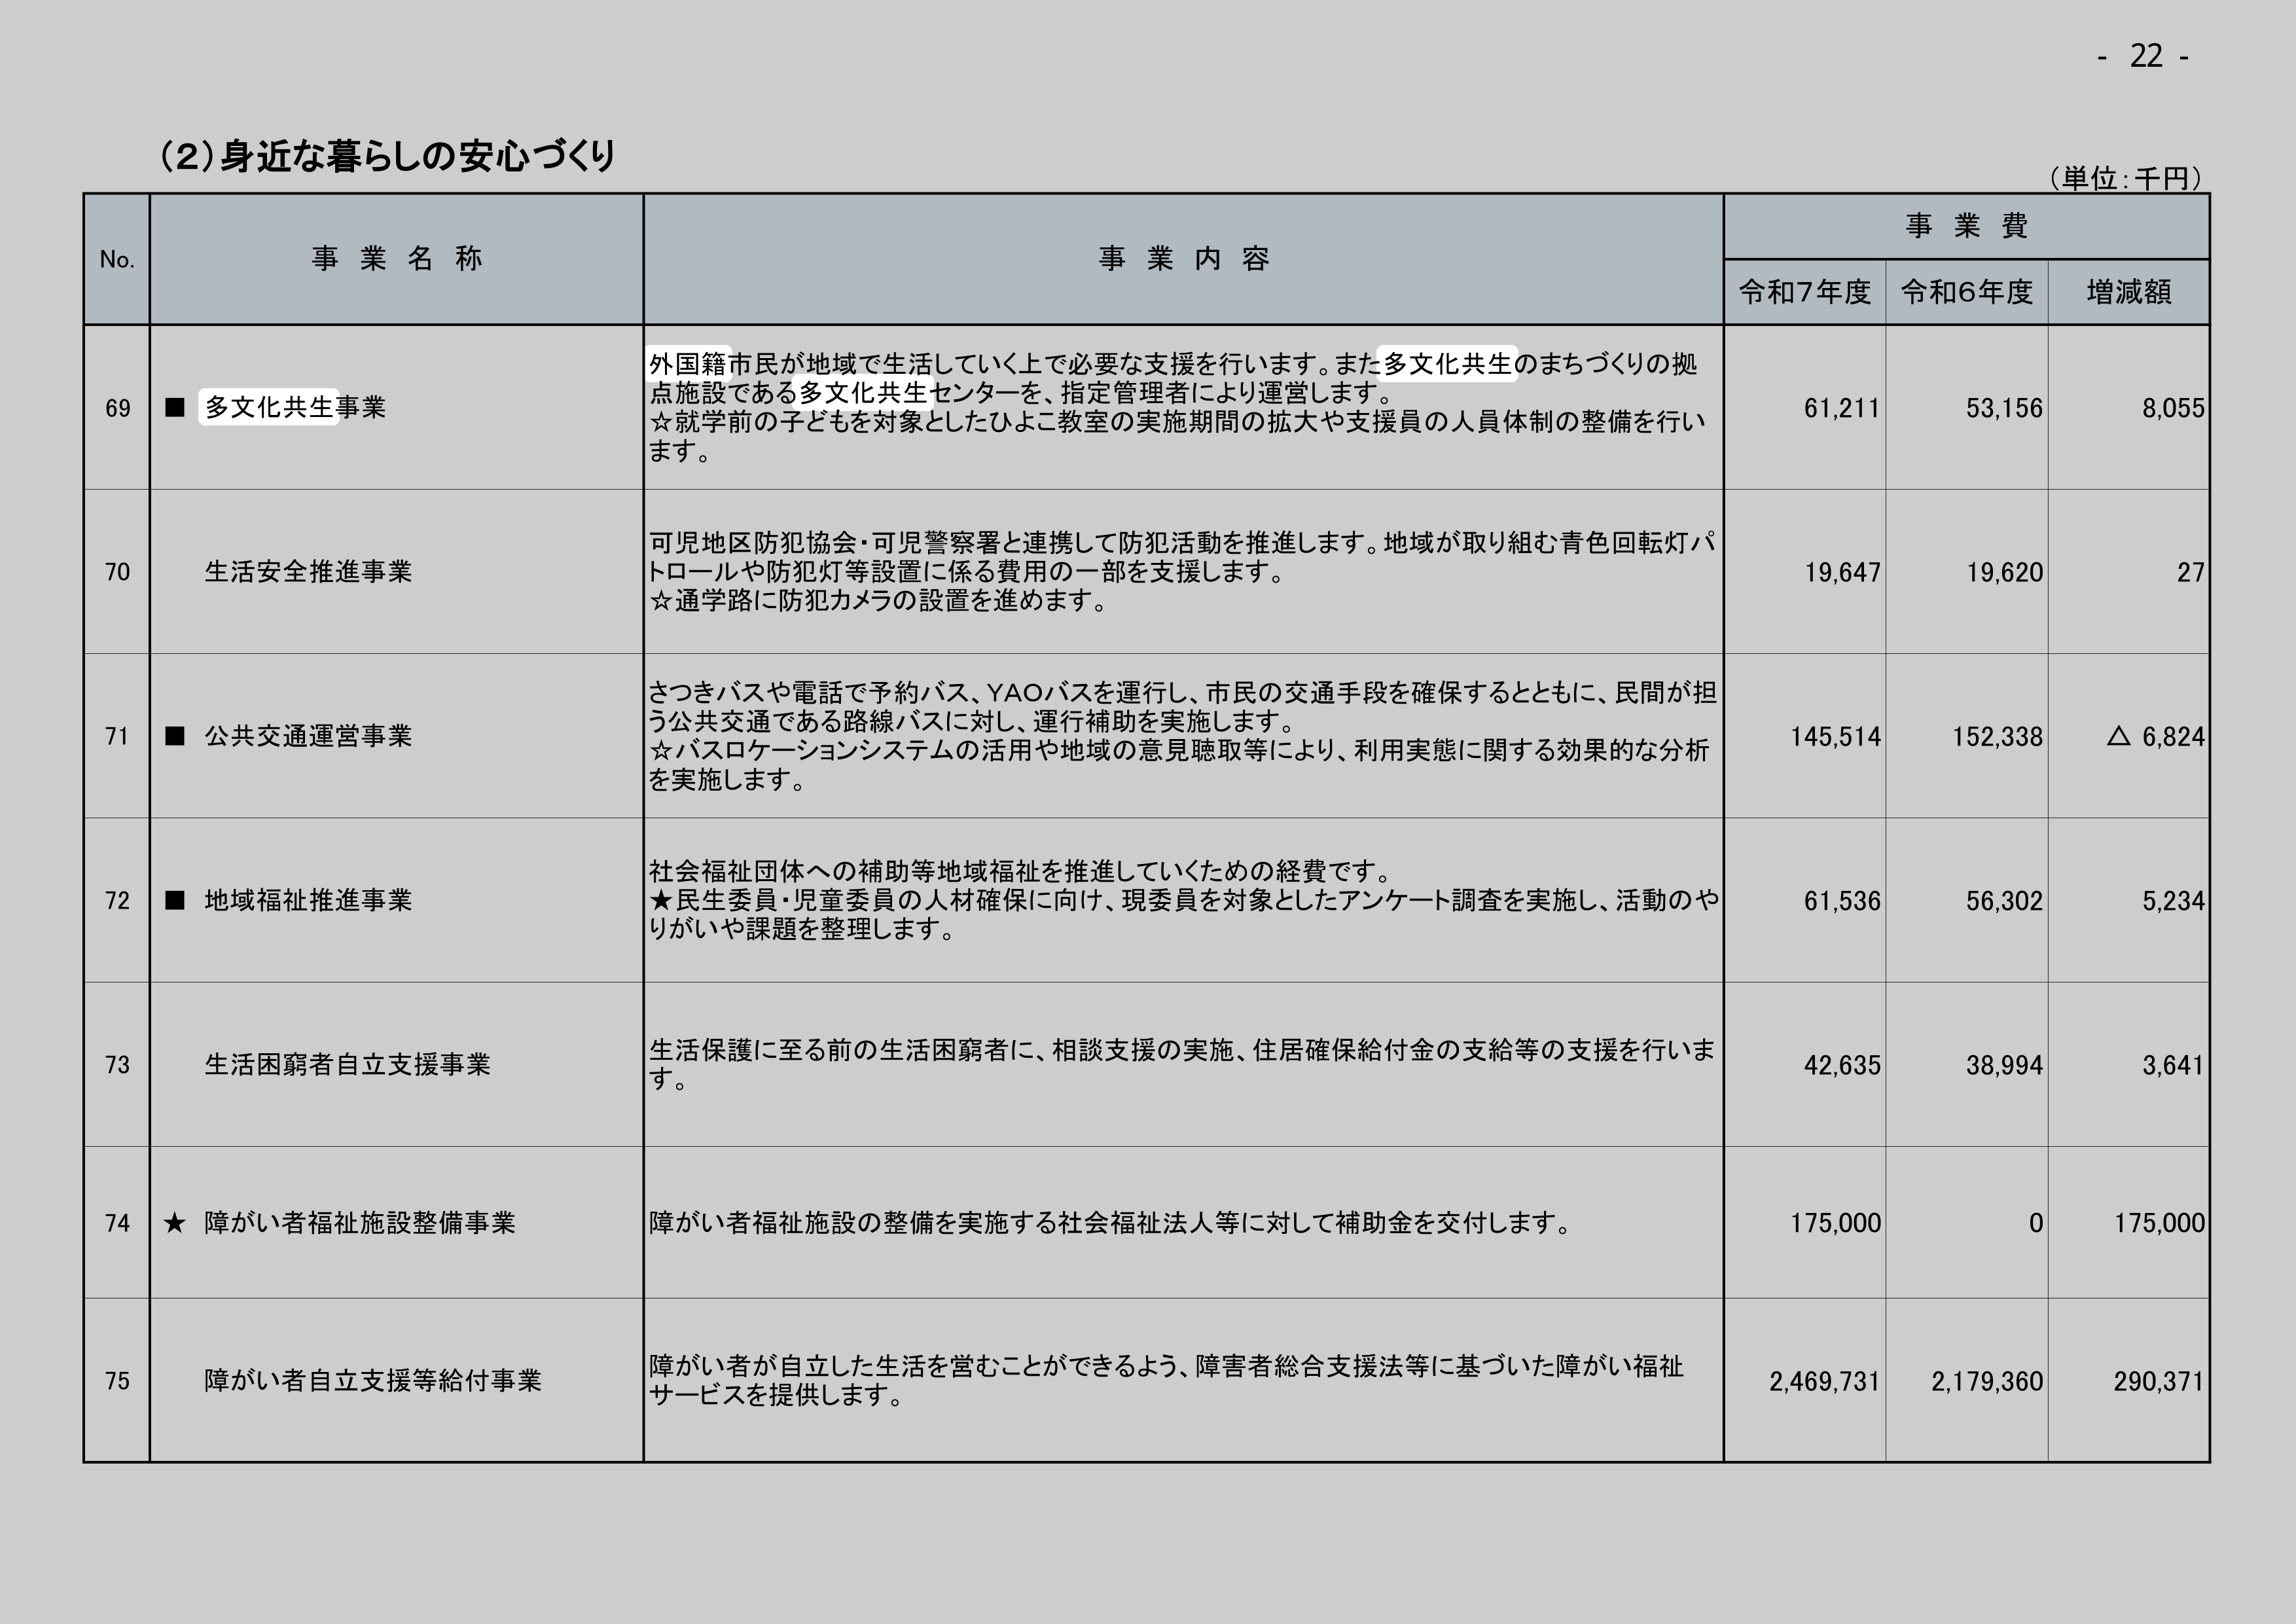Click the value 3,641

(x=2173, y=1065)
